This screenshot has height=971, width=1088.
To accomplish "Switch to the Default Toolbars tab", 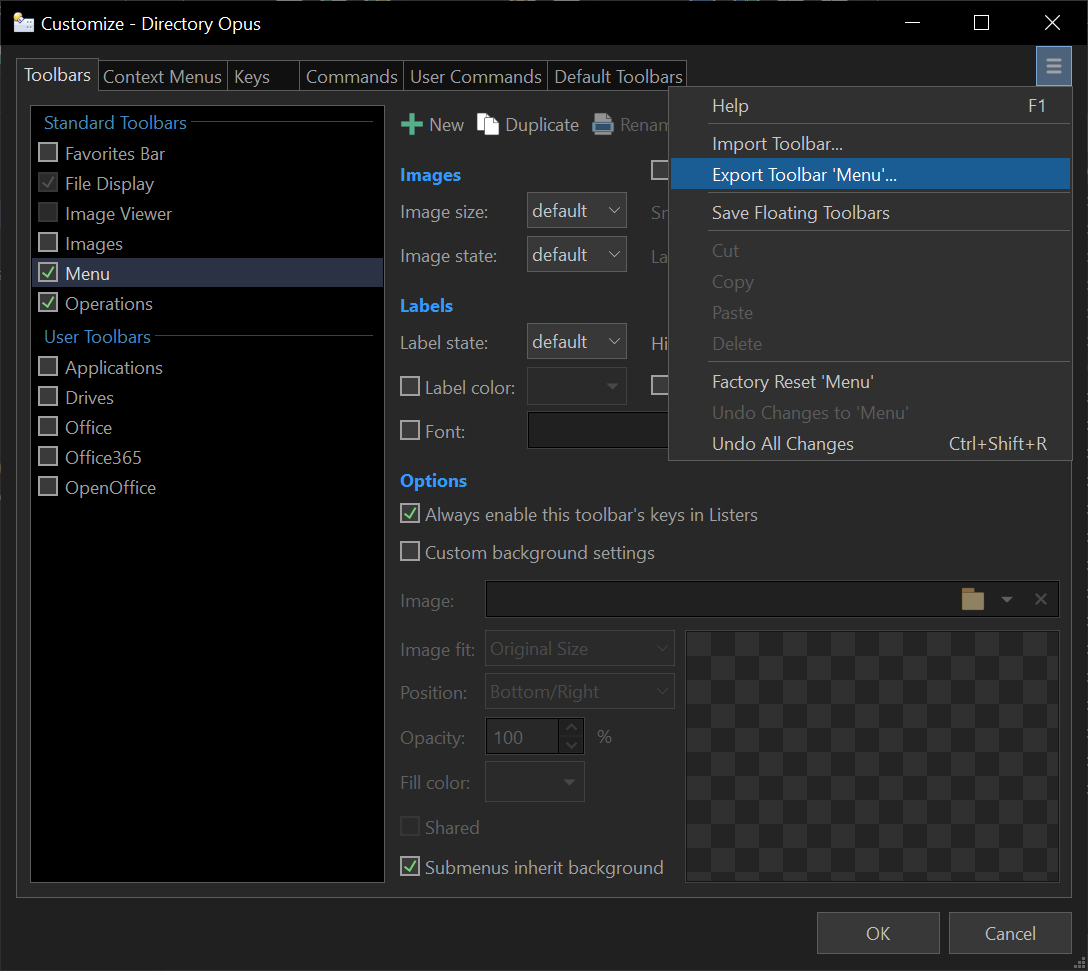I will pyautogui.click(x=618, y=76).
